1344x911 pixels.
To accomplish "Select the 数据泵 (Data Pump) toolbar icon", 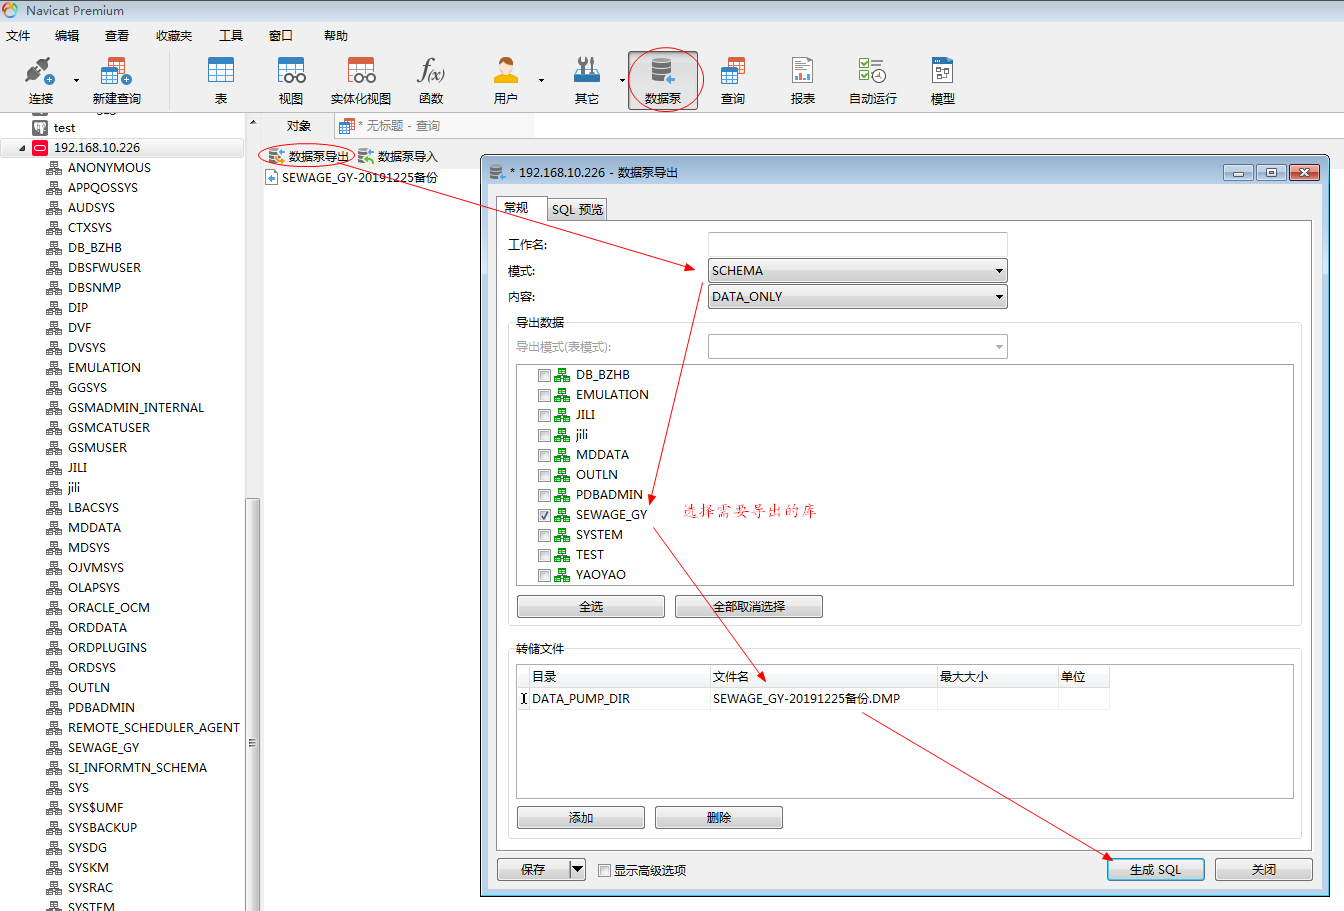I will pyautogui.click(x=663, y=72).
